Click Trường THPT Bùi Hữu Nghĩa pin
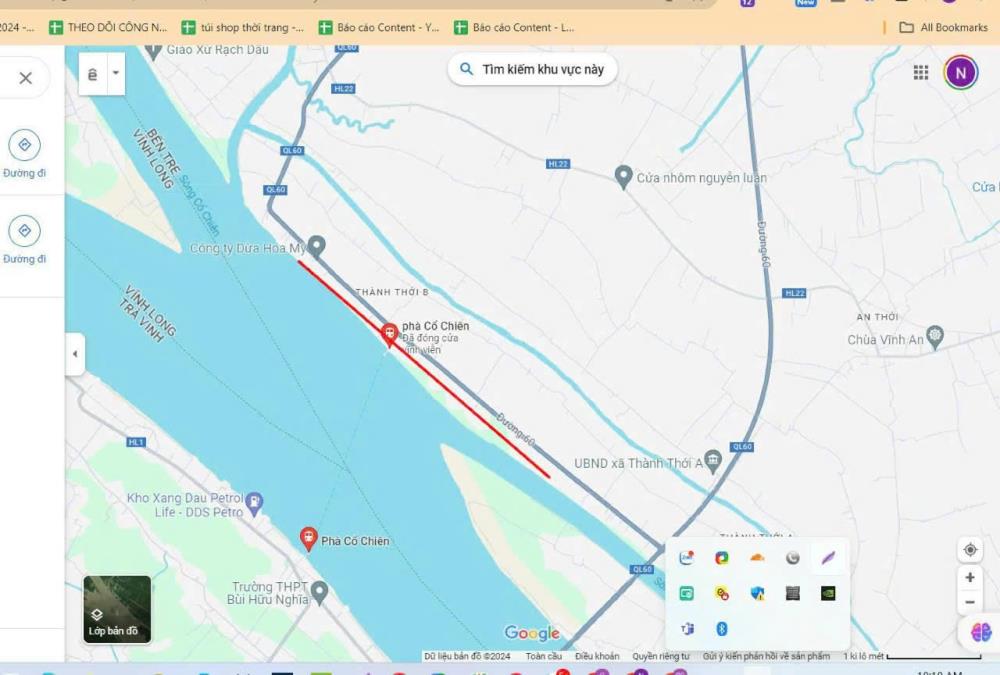Viewport: 1000px width, 675px height. tap(320, 593)
